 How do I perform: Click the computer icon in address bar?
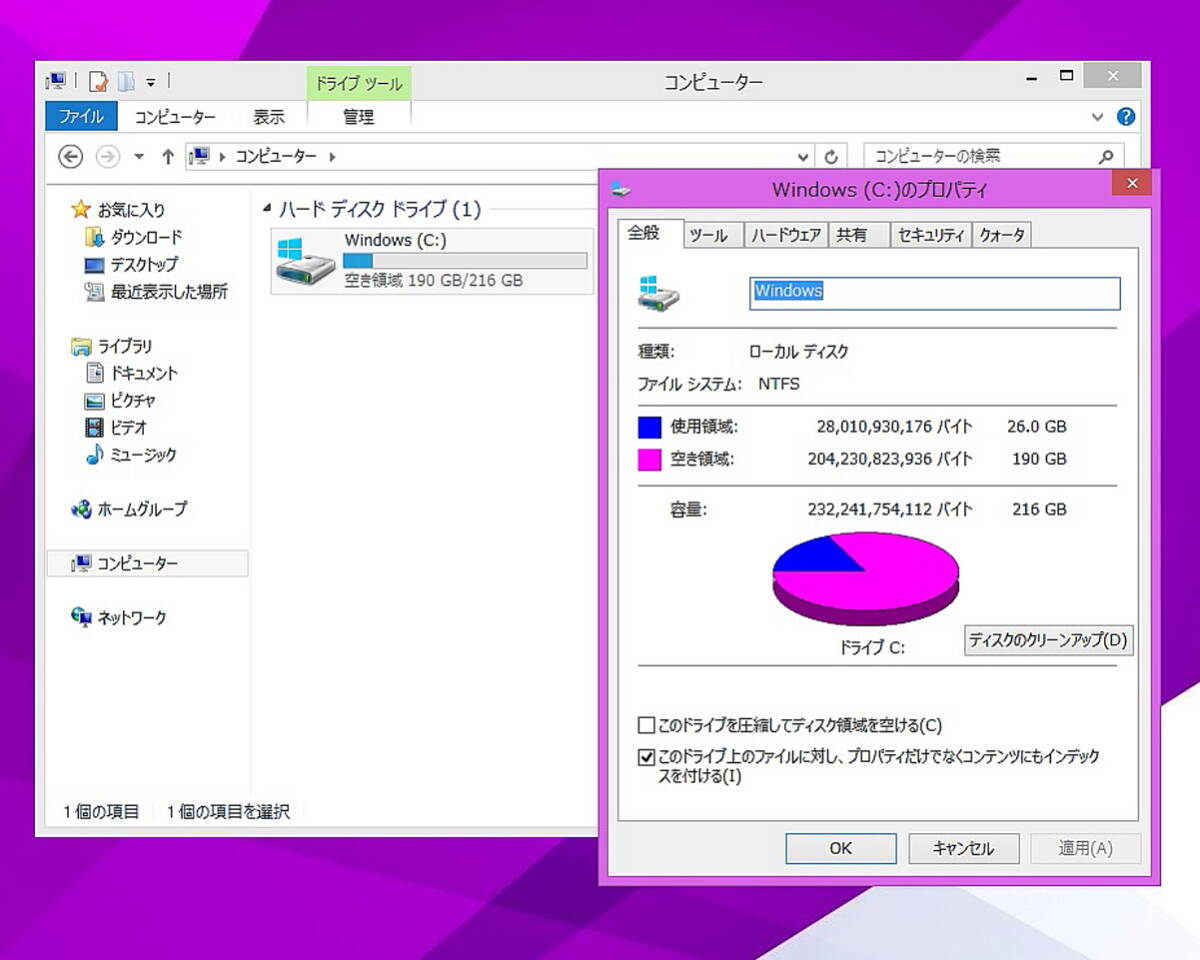pyautogui.click(x=200, y=156)
